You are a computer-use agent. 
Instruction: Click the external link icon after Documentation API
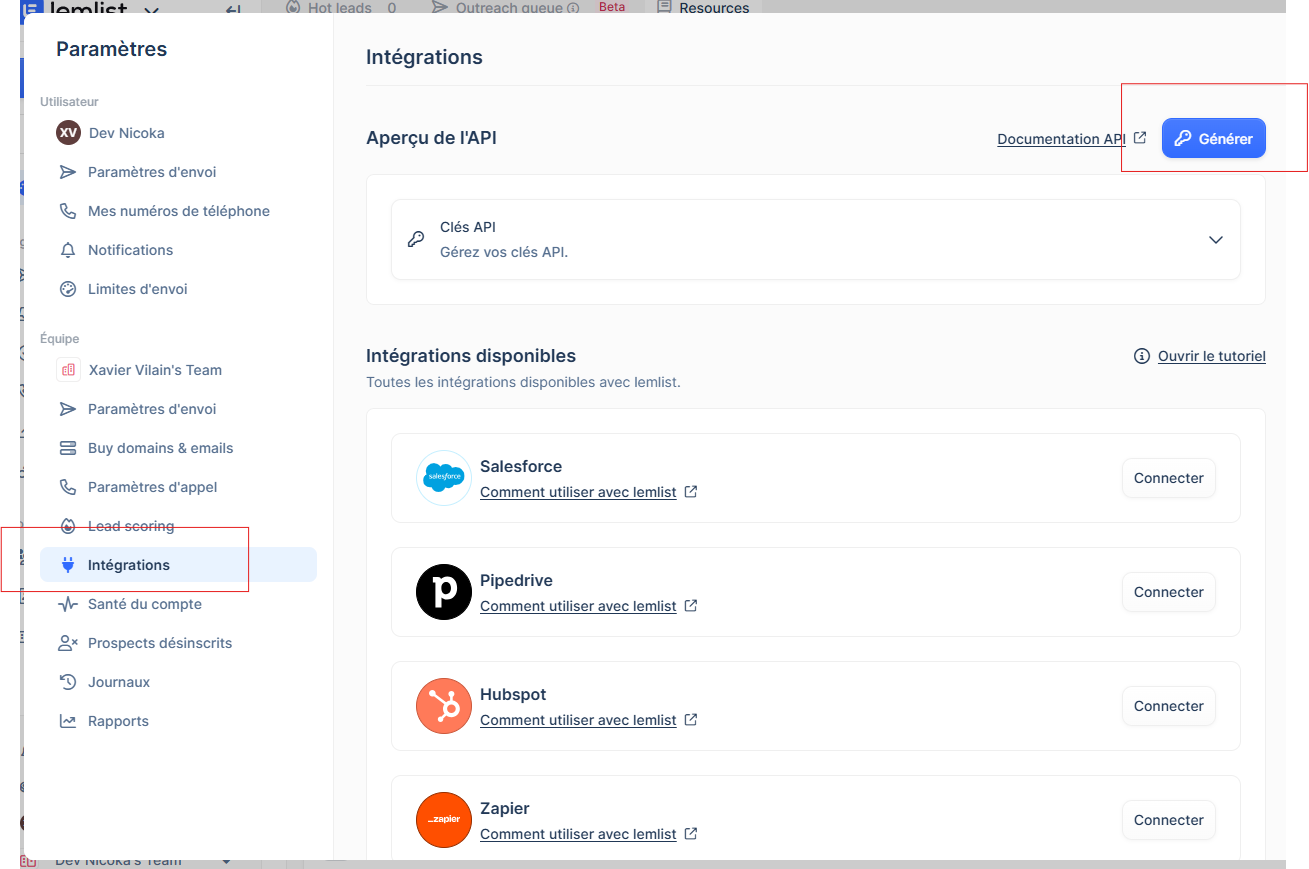[x=1140, y=138]
